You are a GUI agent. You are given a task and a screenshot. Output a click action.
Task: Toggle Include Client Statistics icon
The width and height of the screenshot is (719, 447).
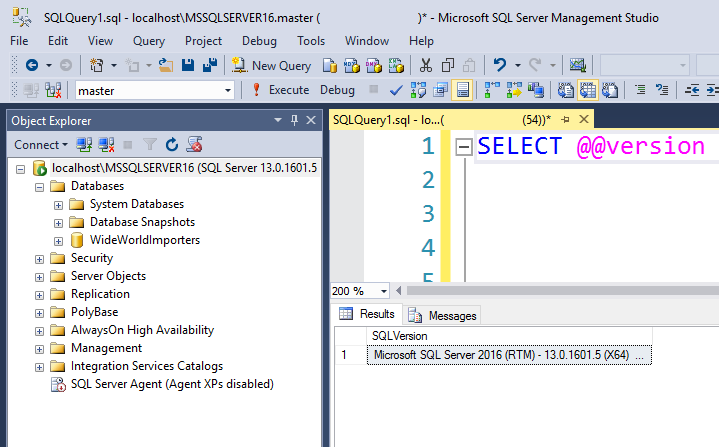tap(536, 90)
